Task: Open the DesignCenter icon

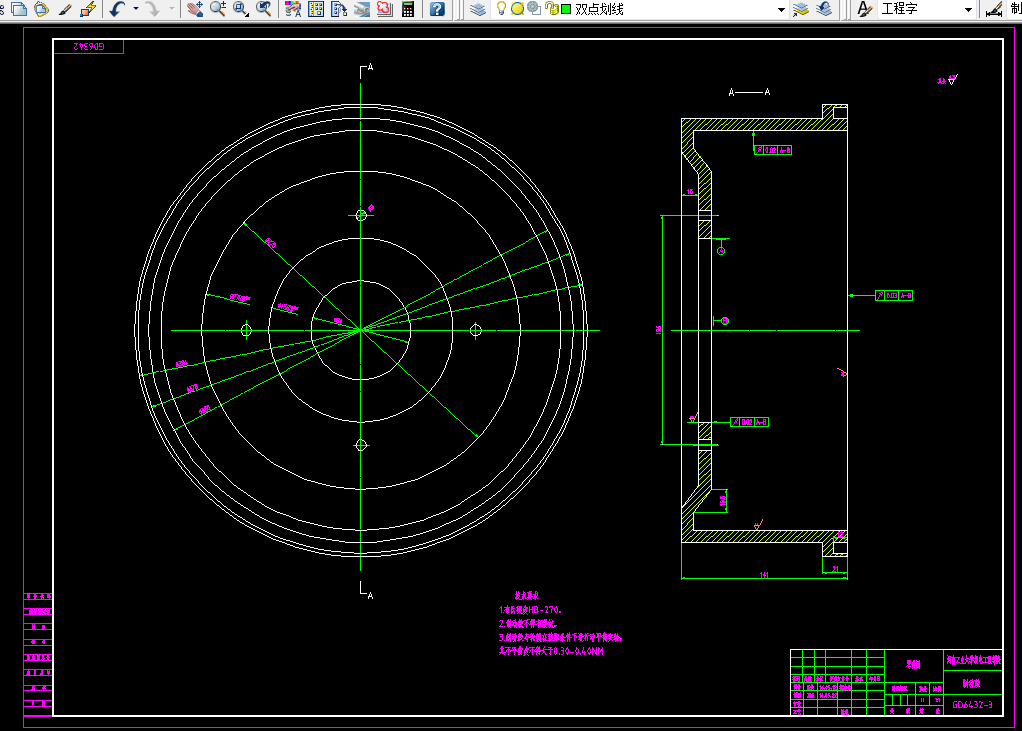Action: pyautogui.click(x=316, y=9)
